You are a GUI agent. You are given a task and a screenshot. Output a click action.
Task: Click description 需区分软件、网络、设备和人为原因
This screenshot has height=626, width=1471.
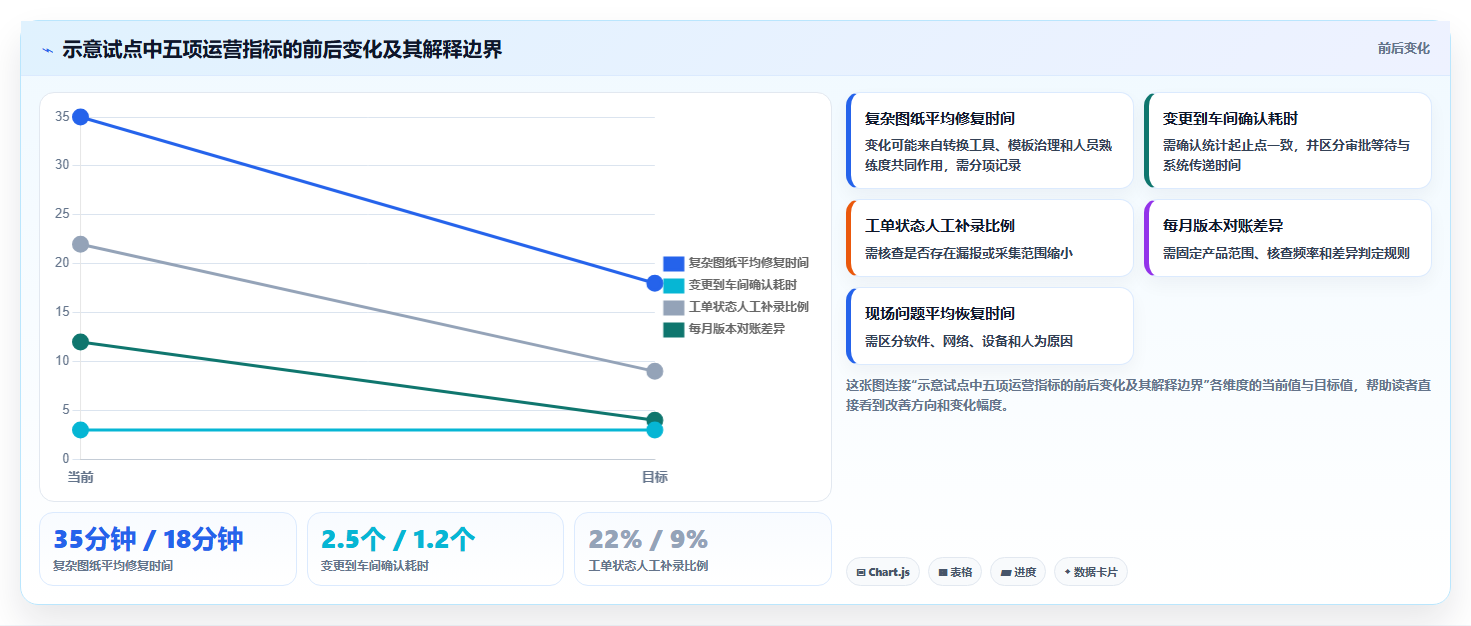point(969,341)
